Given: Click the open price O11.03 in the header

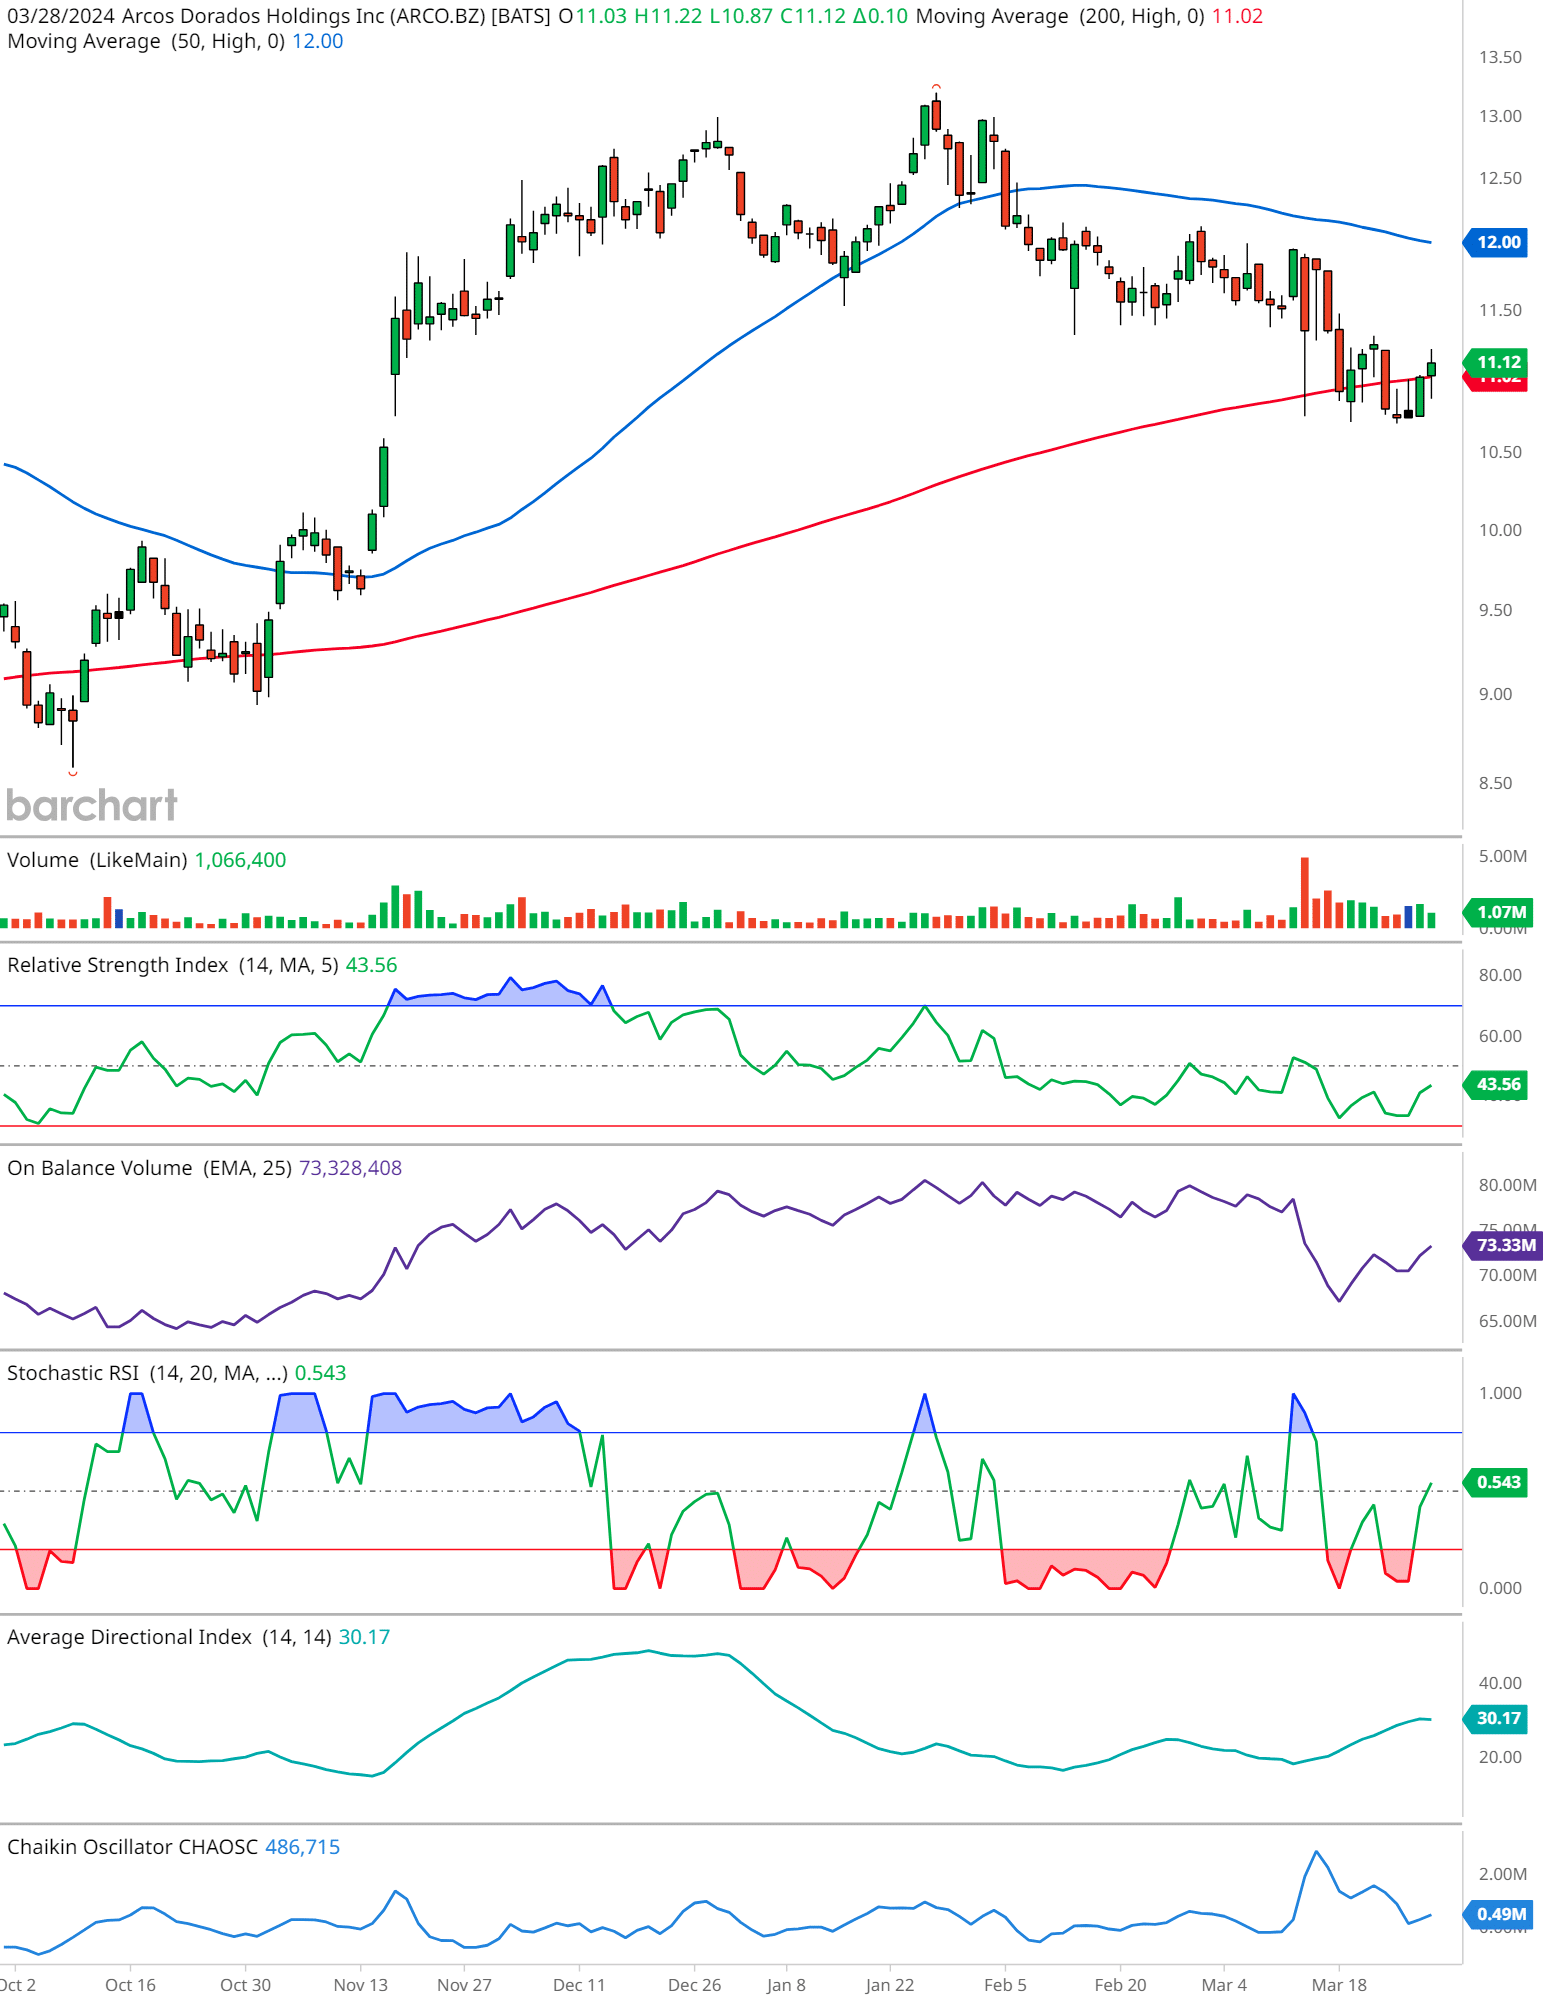Looking at the screenshot, I should 592,16.
